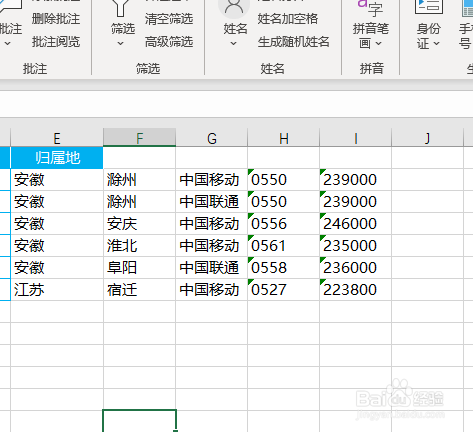Viewport: 473px width, 432px height.
Task: Select column H header
Action: click(x=284, y=138)
